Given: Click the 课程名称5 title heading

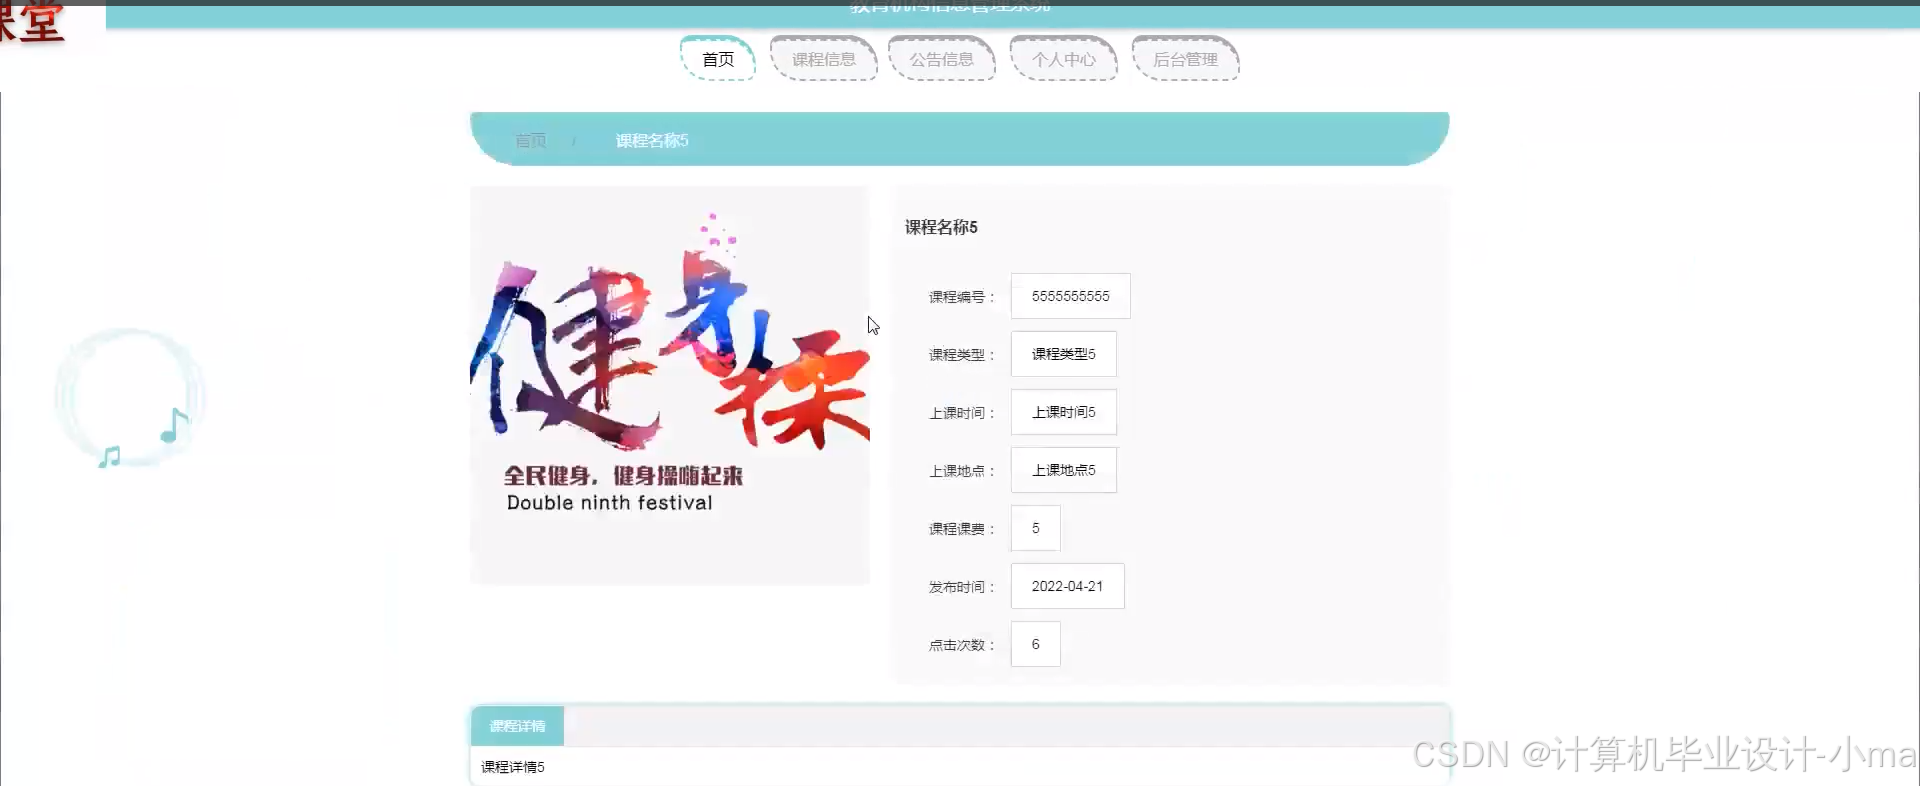Looking at the screenshot, I should click(x=941, y=227).
